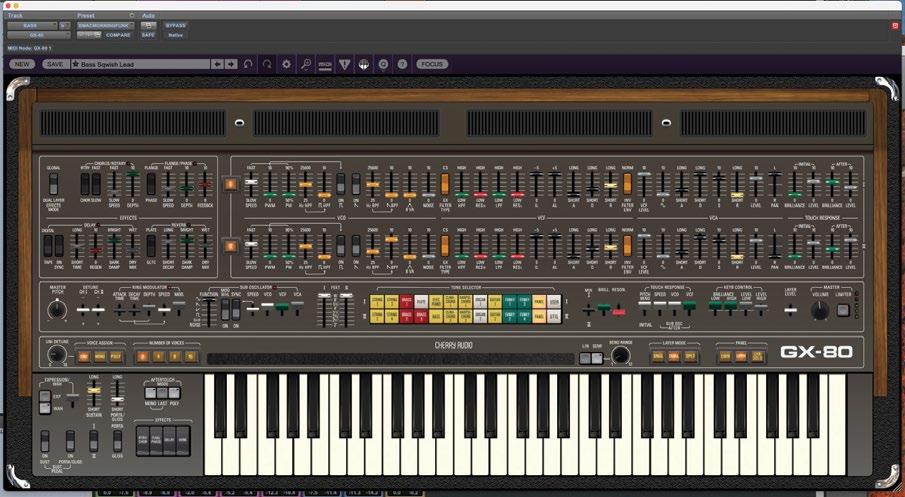Click the undo arrow icon

point(248,64)
